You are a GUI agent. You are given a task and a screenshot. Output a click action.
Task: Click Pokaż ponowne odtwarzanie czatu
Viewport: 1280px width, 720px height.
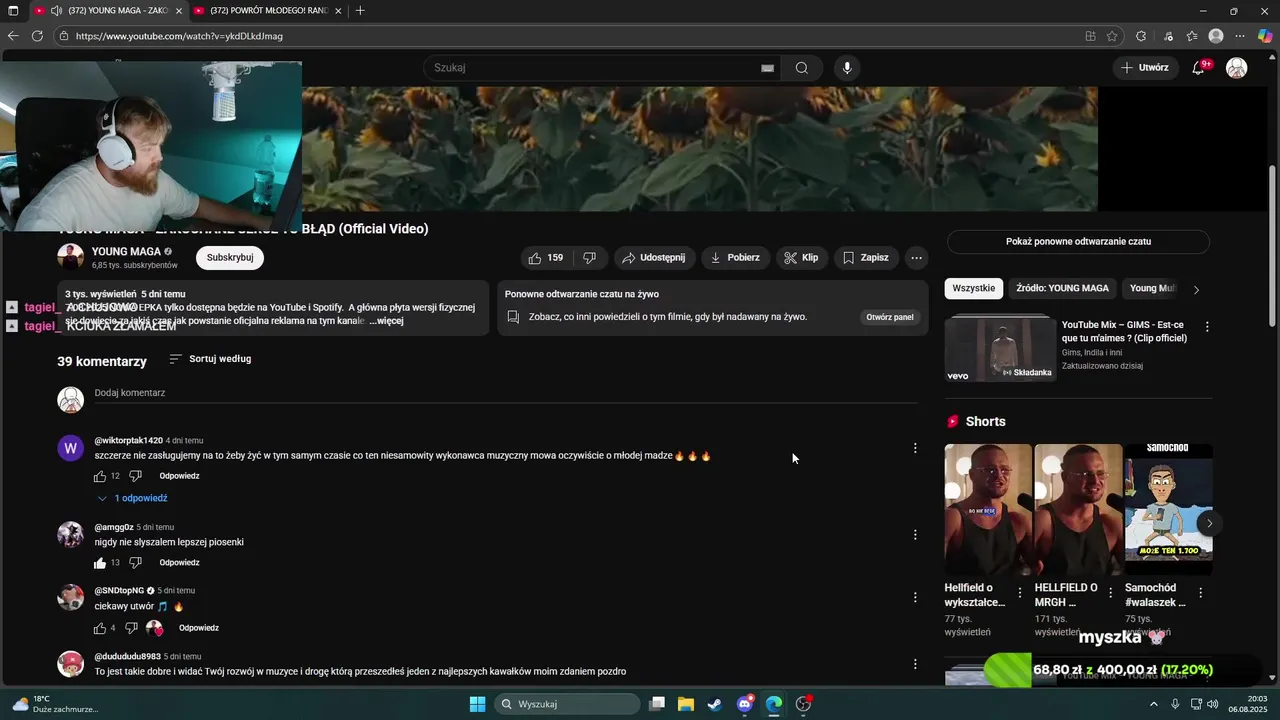1078,242
